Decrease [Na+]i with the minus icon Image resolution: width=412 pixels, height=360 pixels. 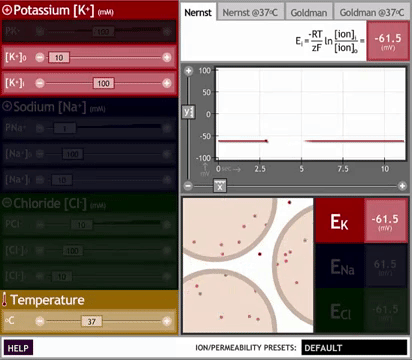pos(40,180)
